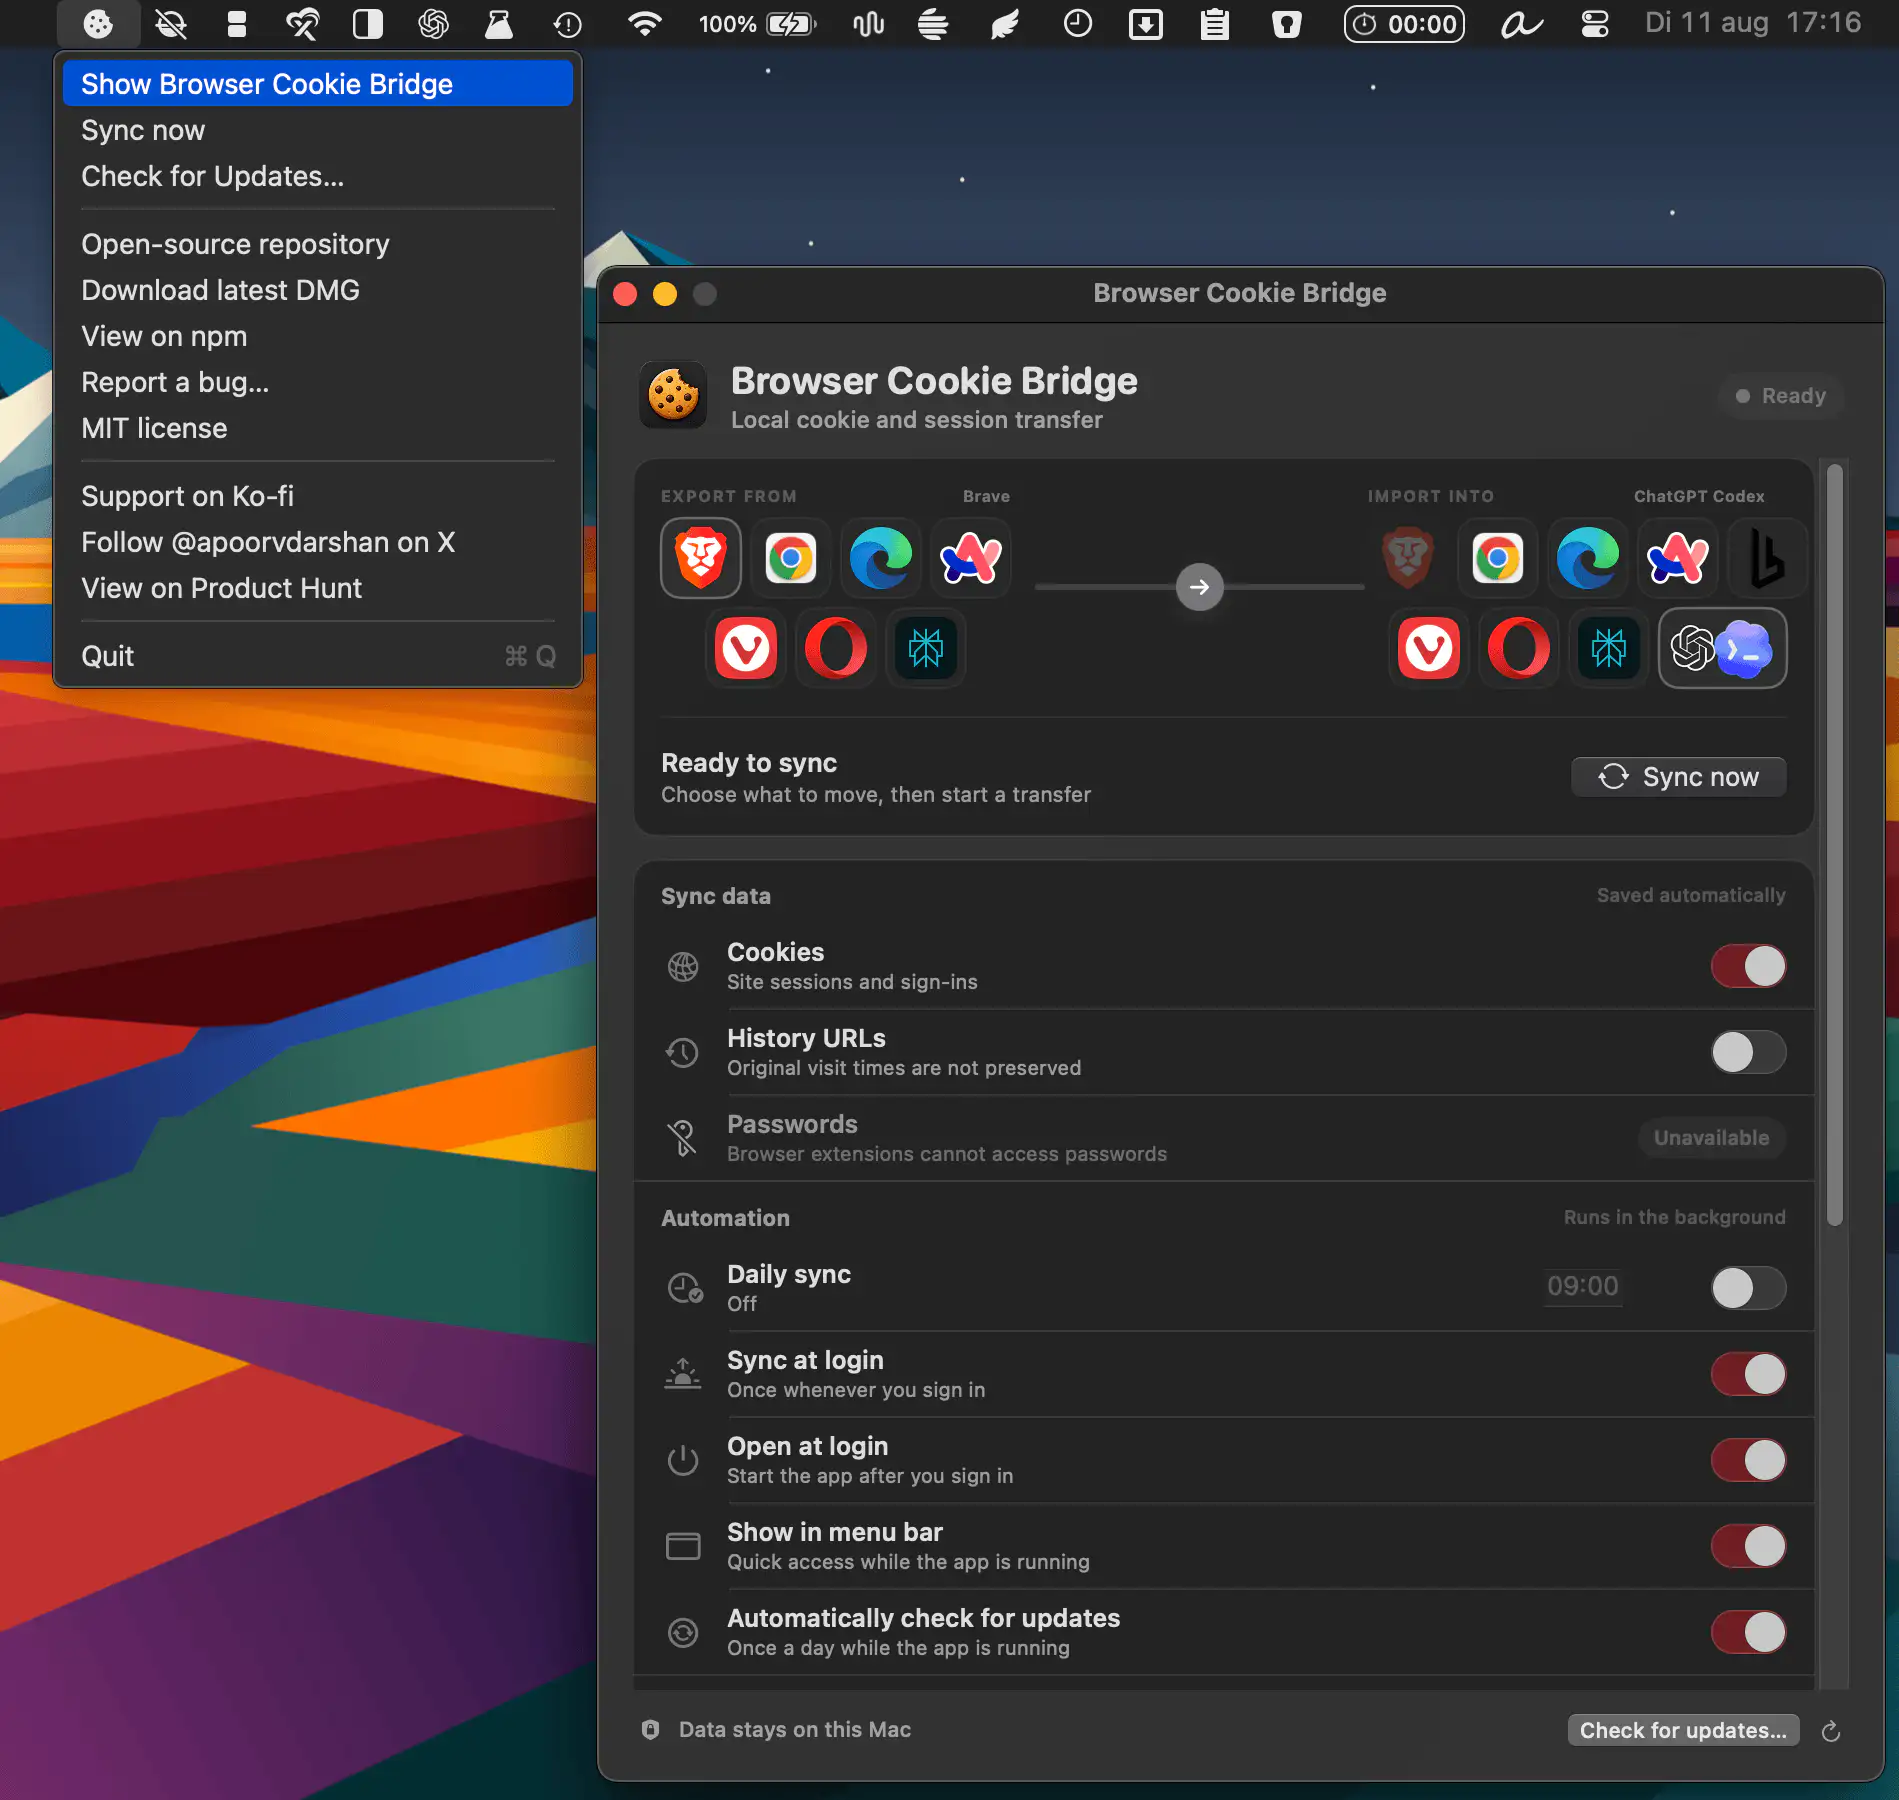Click the vertical scrollbar in the settings window
Image resolution: width=1899 pixels, height=1800 pixels.
pos(1834,845)
